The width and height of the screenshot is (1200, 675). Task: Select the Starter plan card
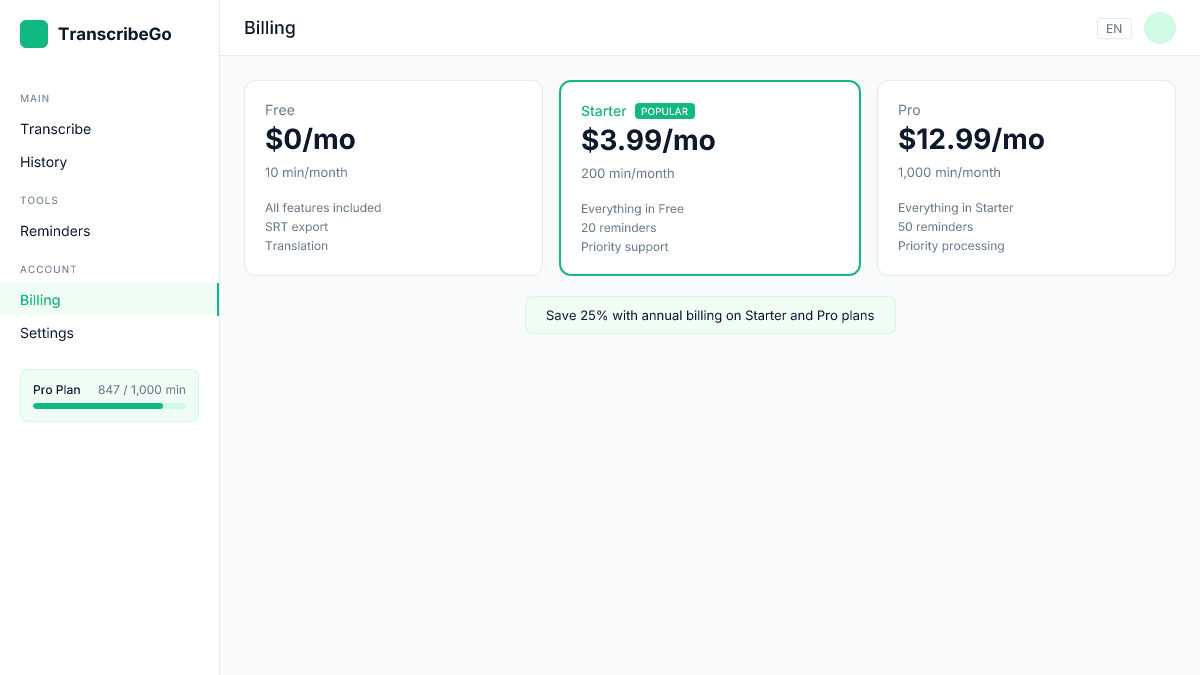(710, 177)
